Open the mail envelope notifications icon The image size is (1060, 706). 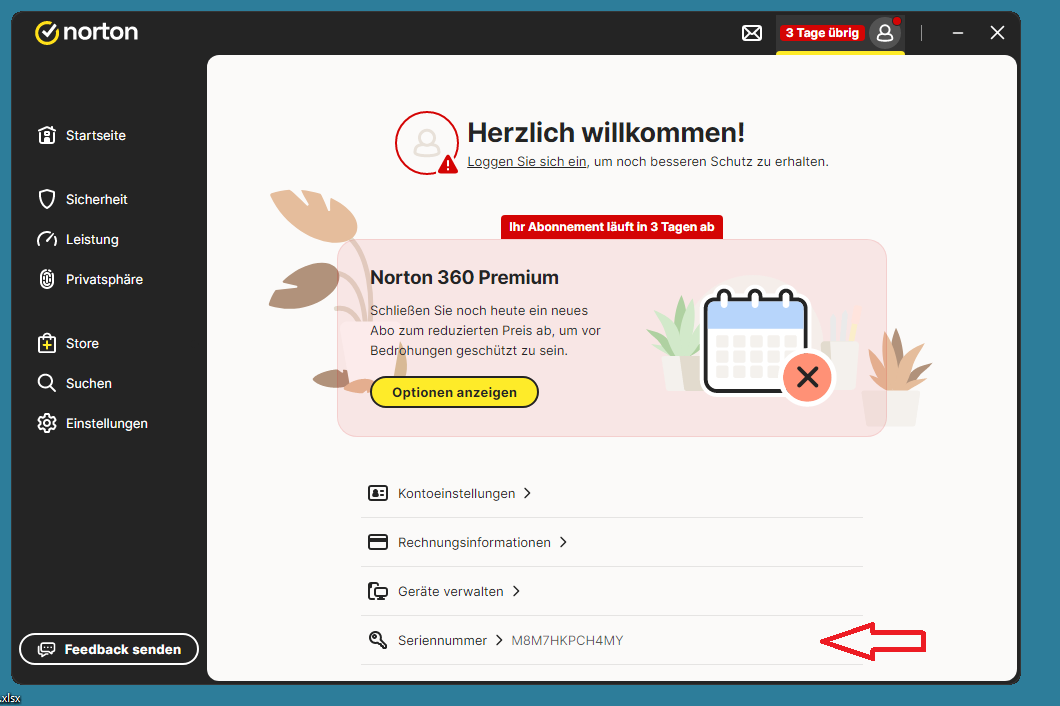[752, 33]
